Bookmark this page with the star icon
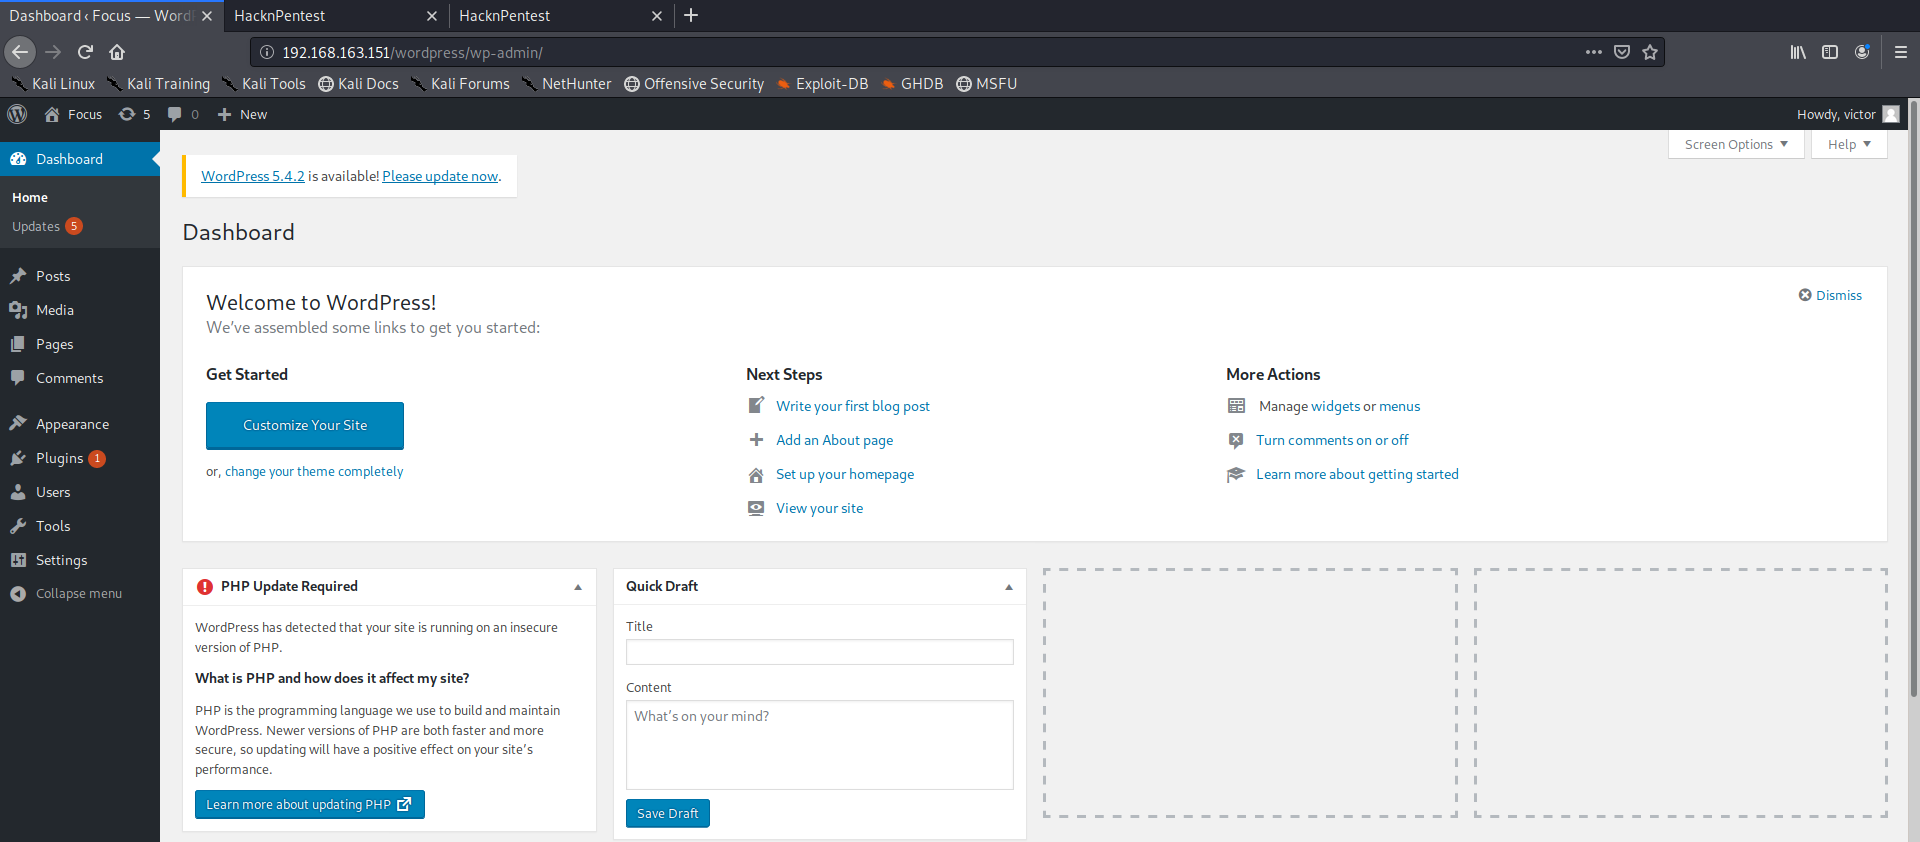The image size is (1920, 842). pyautogui.click(x=1650, y=52)
